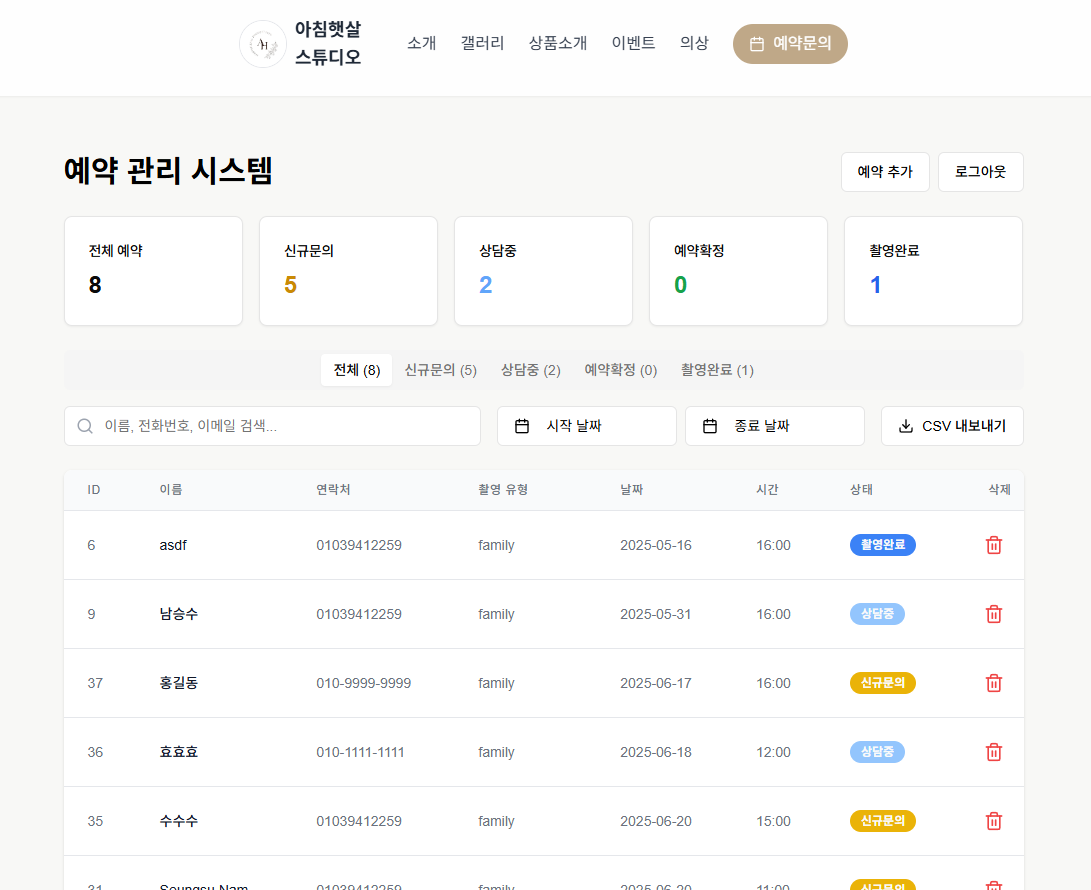Screen dimensions: 1091x890
Task: Open 효효효's 상담중 status selector
Action: coord(877,752)
